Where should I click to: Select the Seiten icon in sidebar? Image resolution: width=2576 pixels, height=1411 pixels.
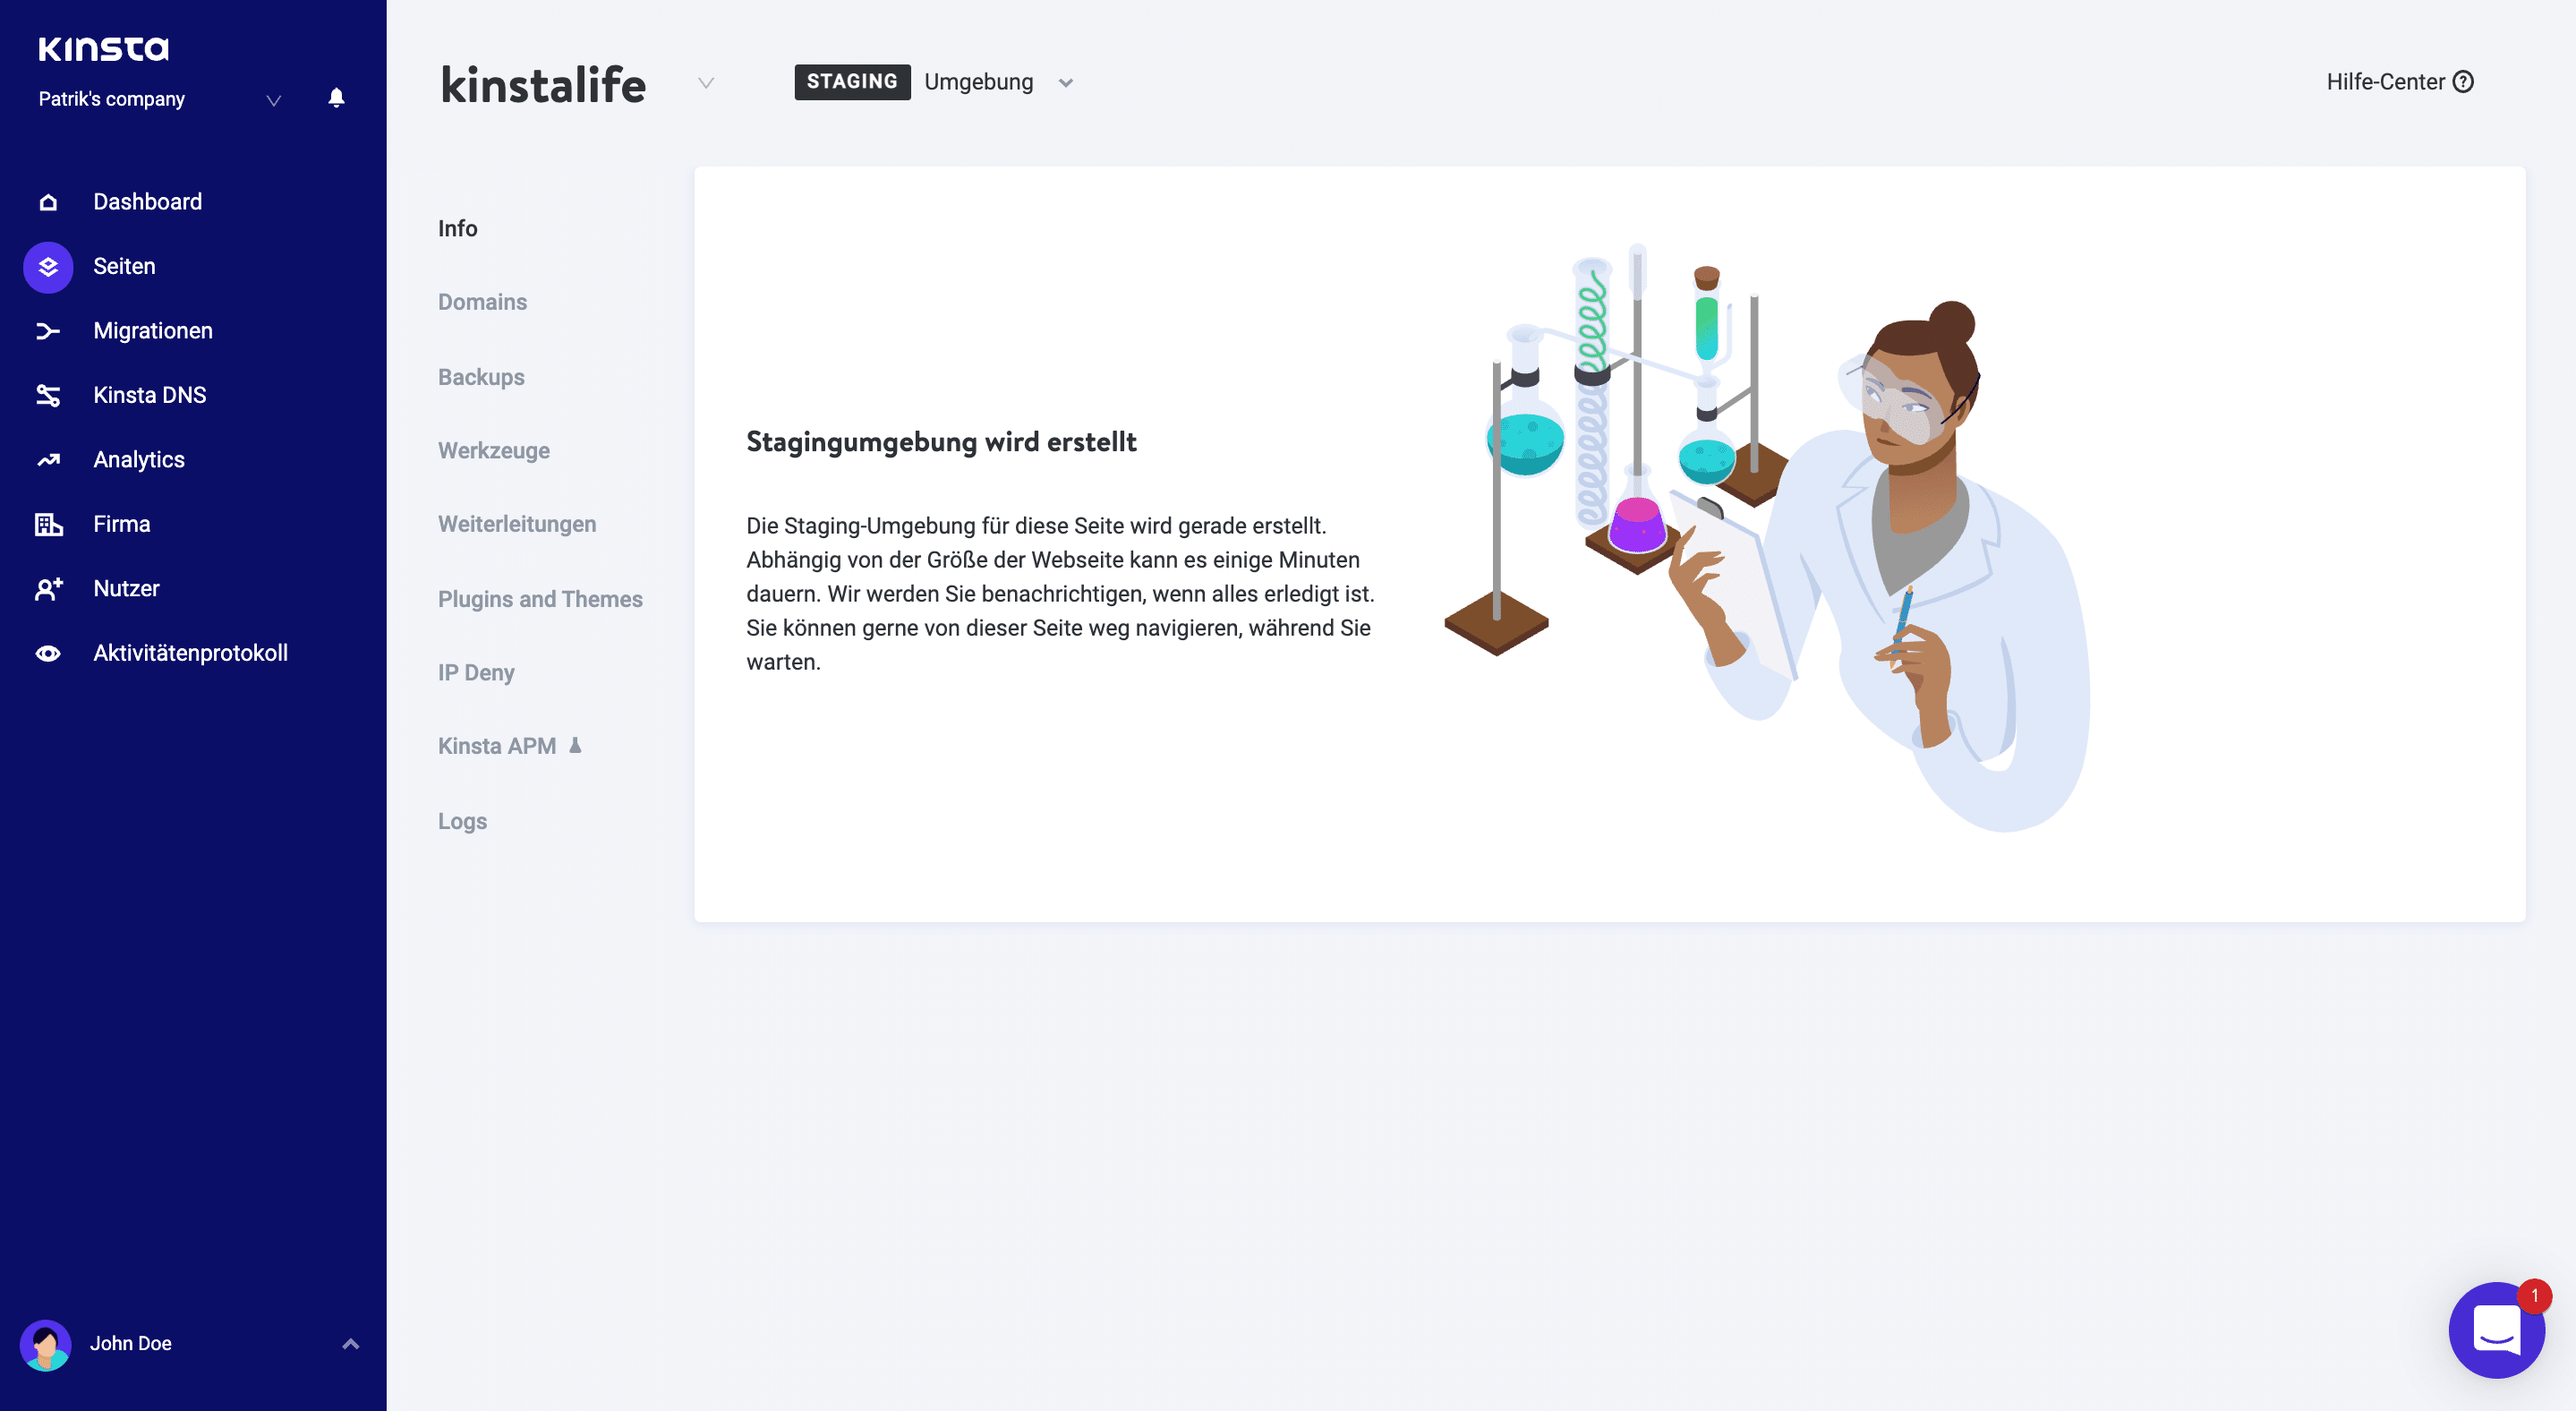click(x=47, y=266)
